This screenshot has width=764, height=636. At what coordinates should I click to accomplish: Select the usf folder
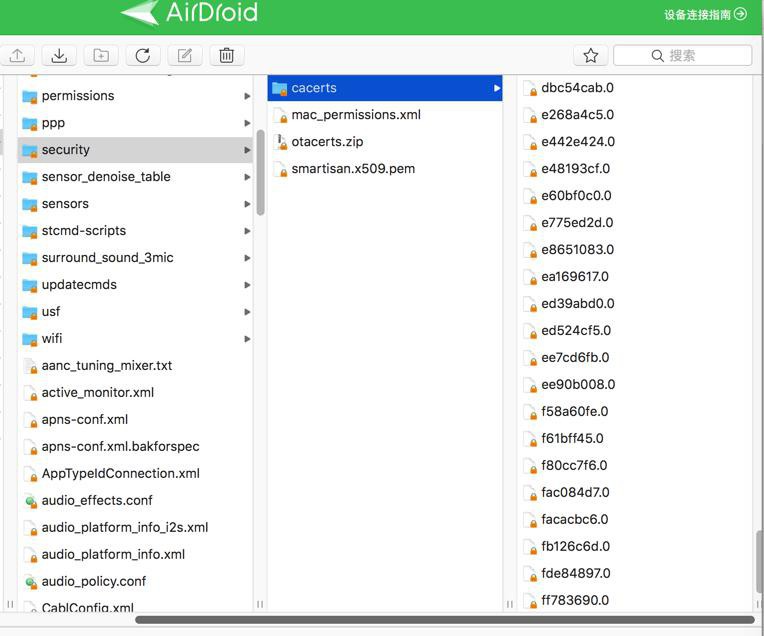tap(135, 312)
